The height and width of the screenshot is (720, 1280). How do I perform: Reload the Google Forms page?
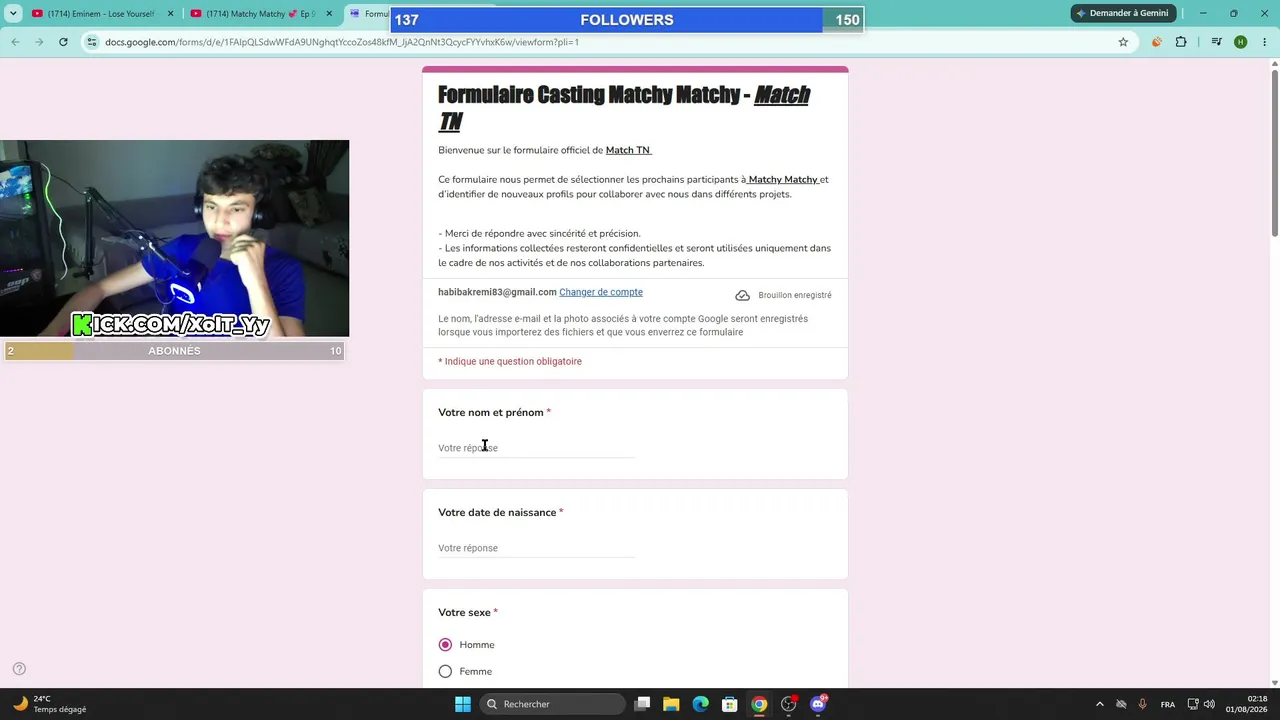point(63,42)
